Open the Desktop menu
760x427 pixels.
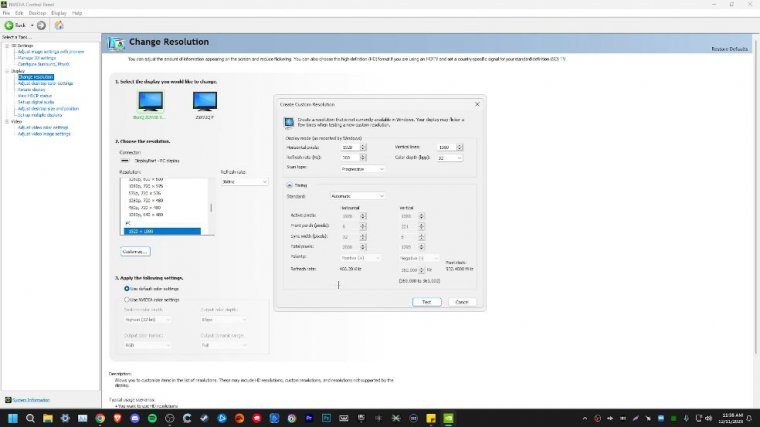36,13
